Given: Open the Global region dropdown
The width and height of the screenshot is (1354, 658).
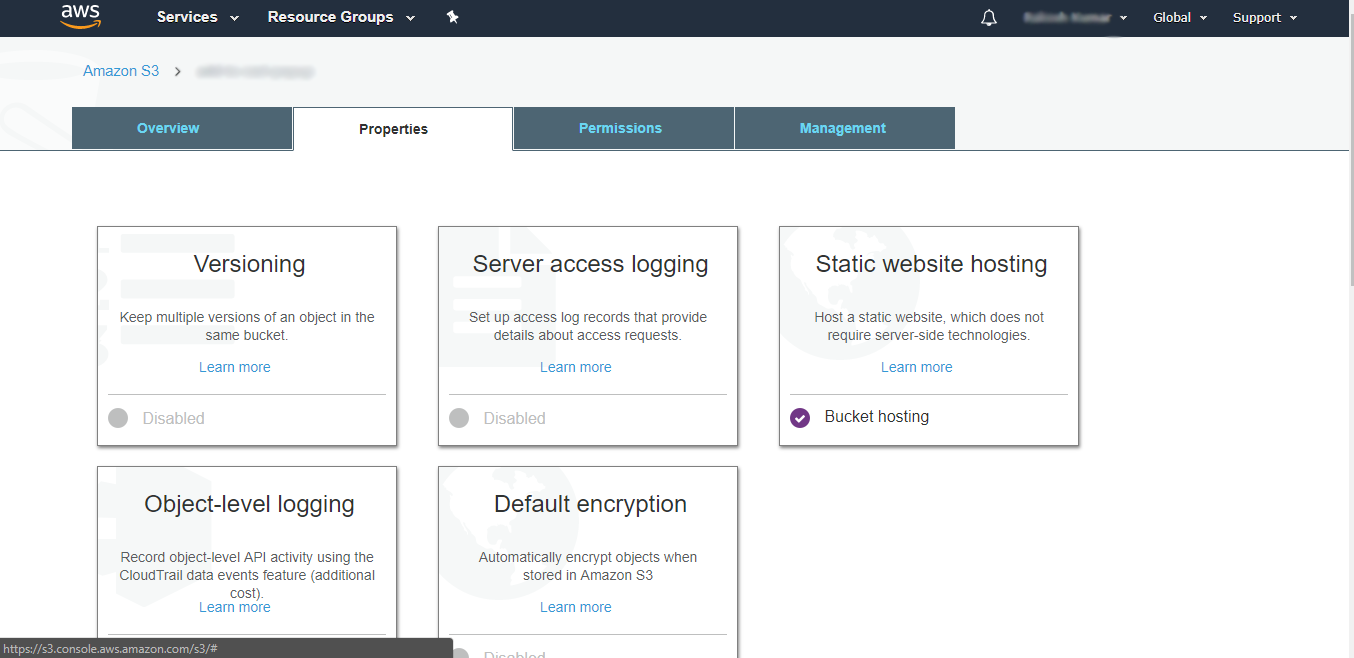Looking at the screenshot, I should (1180, 18).
